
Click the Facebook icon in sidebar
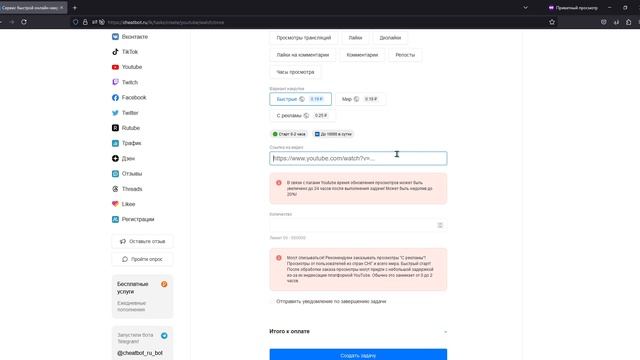[x=115, y=98]
